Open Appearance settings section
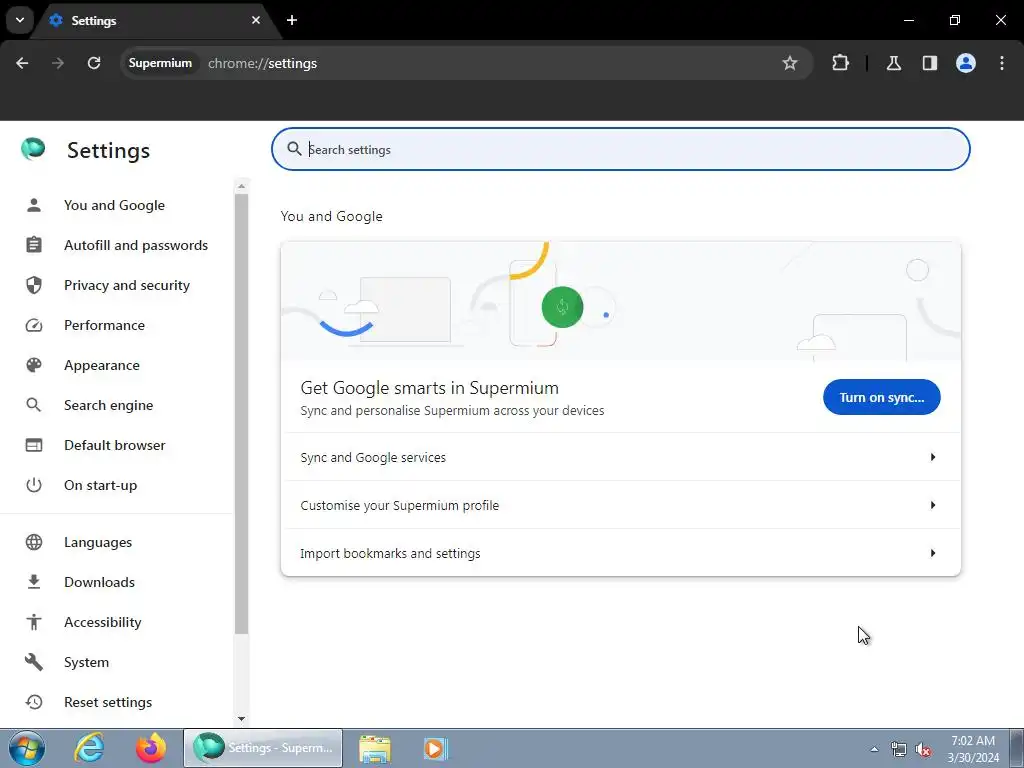This screenshot has height=768, width=1024. point(102,364)
